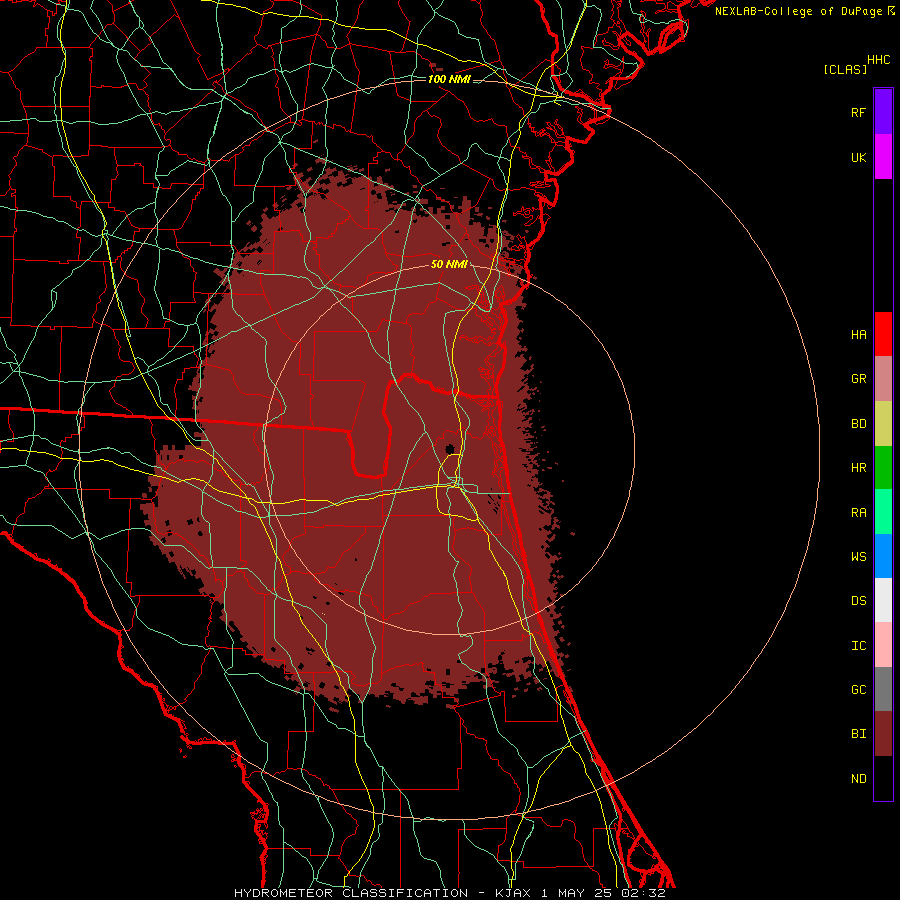The width and height of the screenshot is (900, 900).
Task: Click the HYDROMETEOR CLASSIFICATION title text
Action: (351, 893)
